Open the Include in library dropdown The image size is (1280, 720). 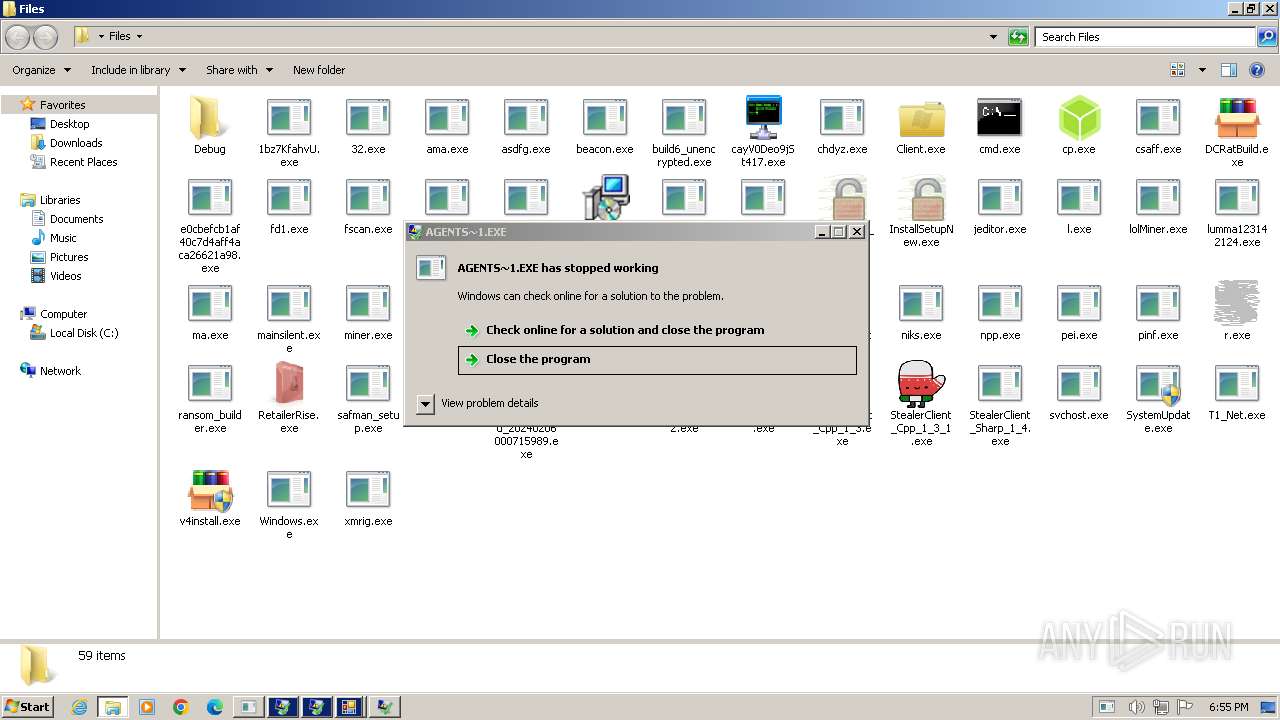(138, 70)
